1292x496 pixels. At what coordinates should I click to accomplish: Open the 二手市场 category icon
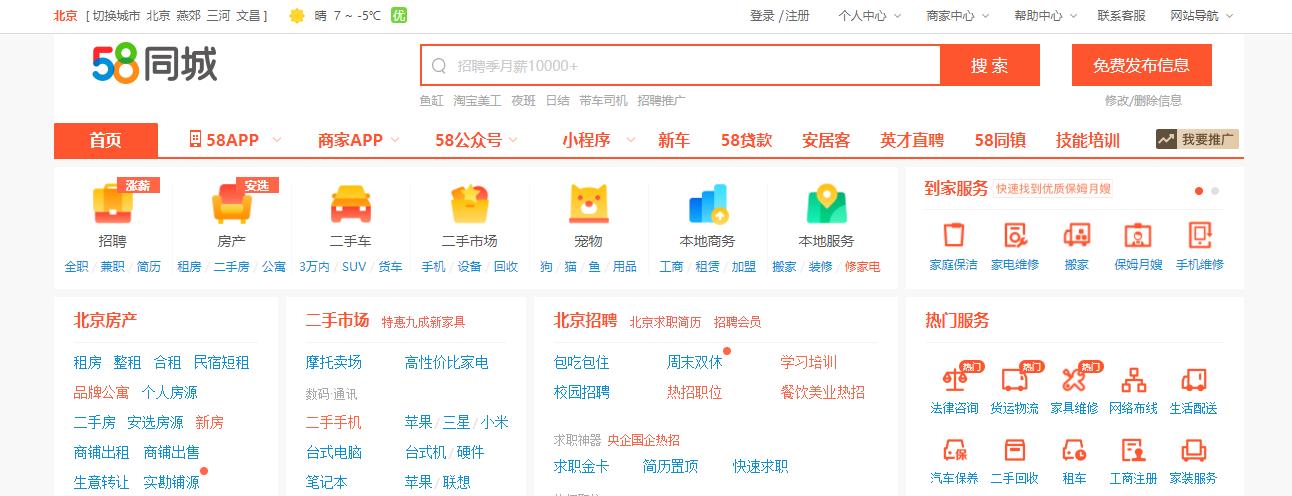point(469,204)
